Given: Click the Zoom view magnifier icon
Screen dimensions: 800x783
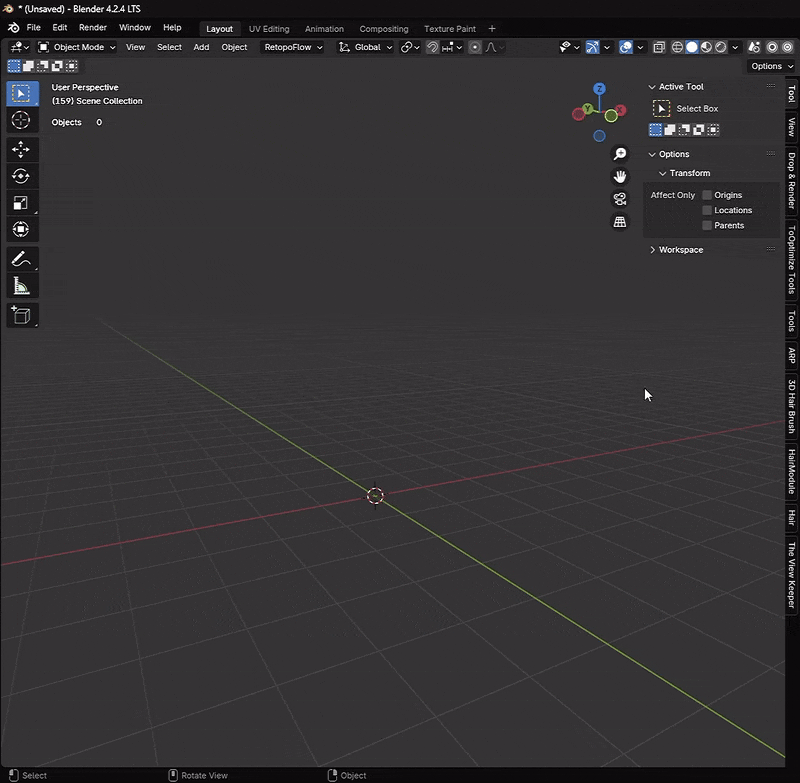Looking at the screenshot, I should coord(620,154).
